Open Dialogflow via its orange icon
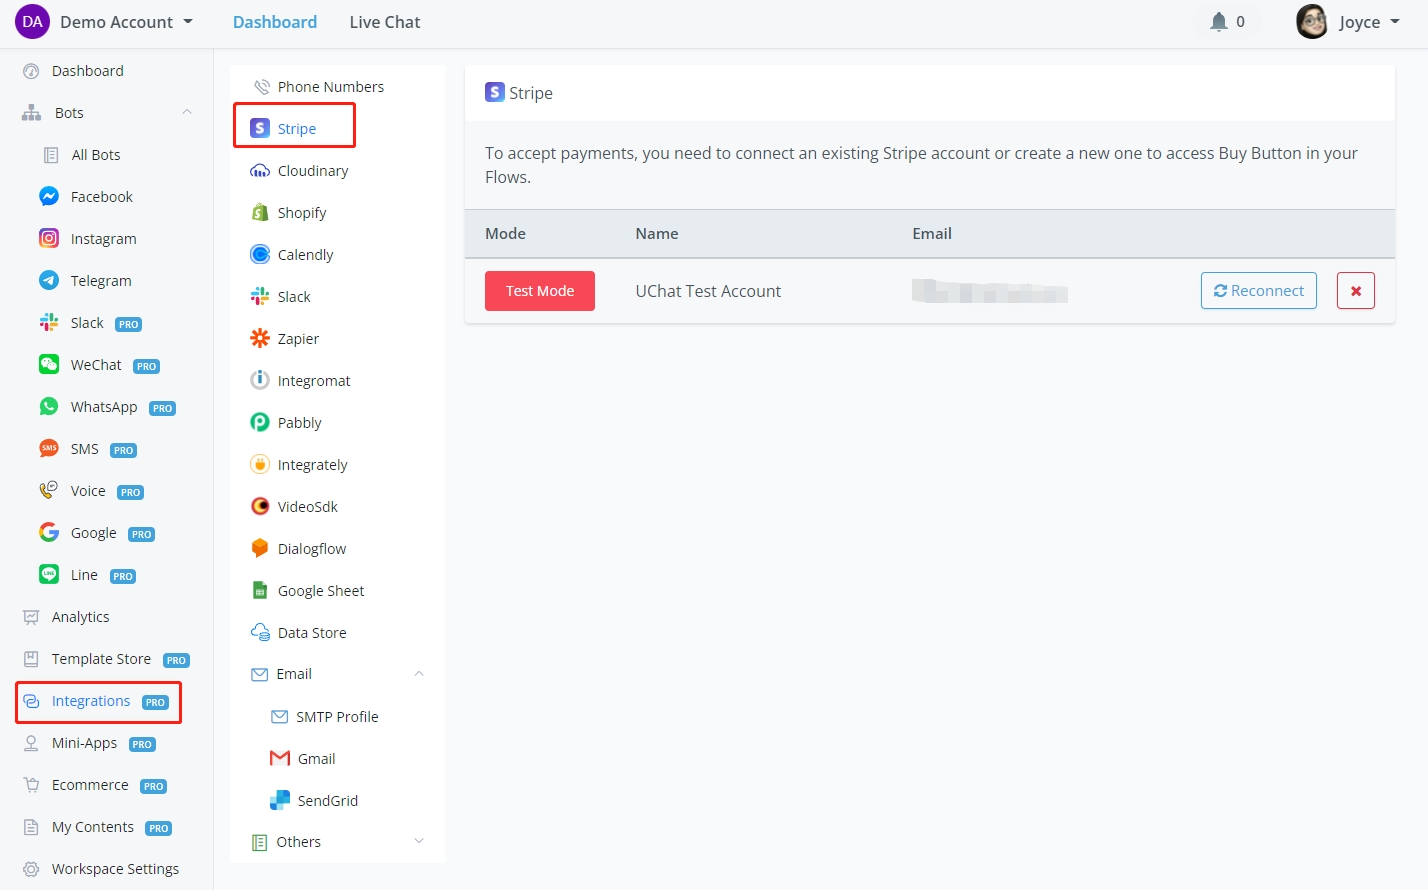This screenshot has width=1428, height=890. [260, 549]
